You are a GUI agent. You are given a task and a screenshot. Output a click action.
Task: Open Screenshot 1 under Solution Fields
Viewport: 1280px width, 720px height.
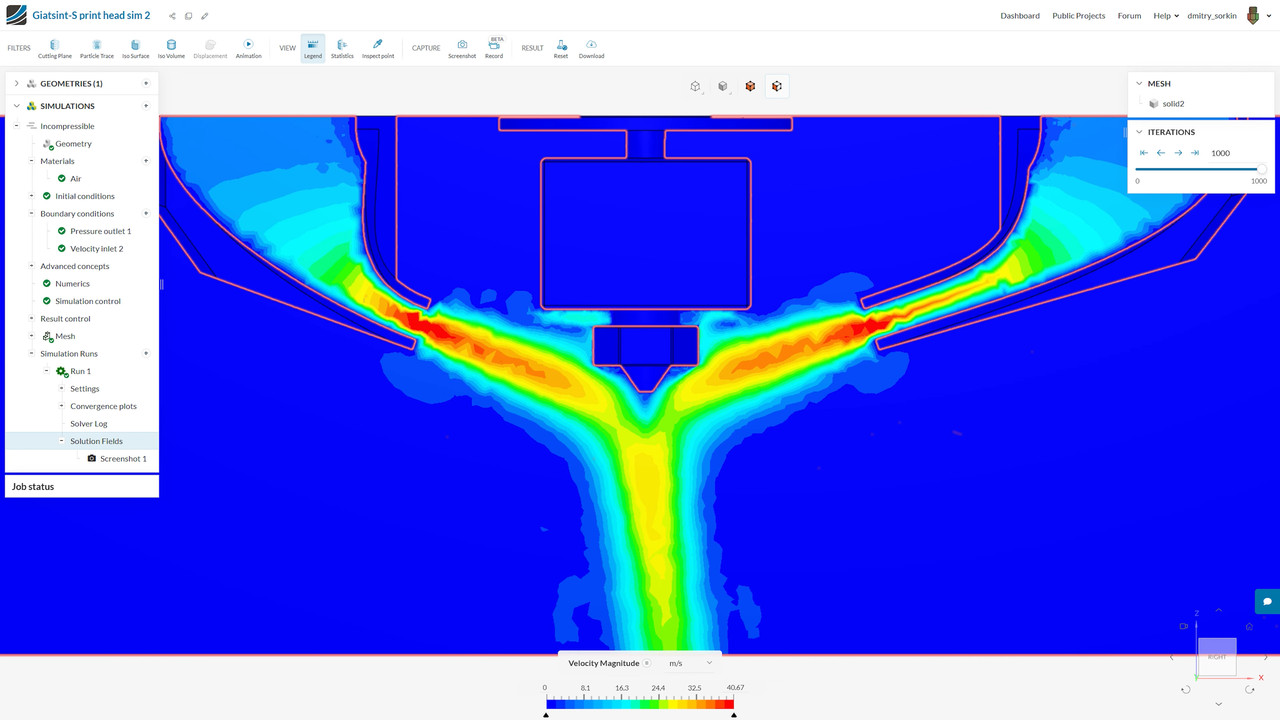tap(123, 459)
